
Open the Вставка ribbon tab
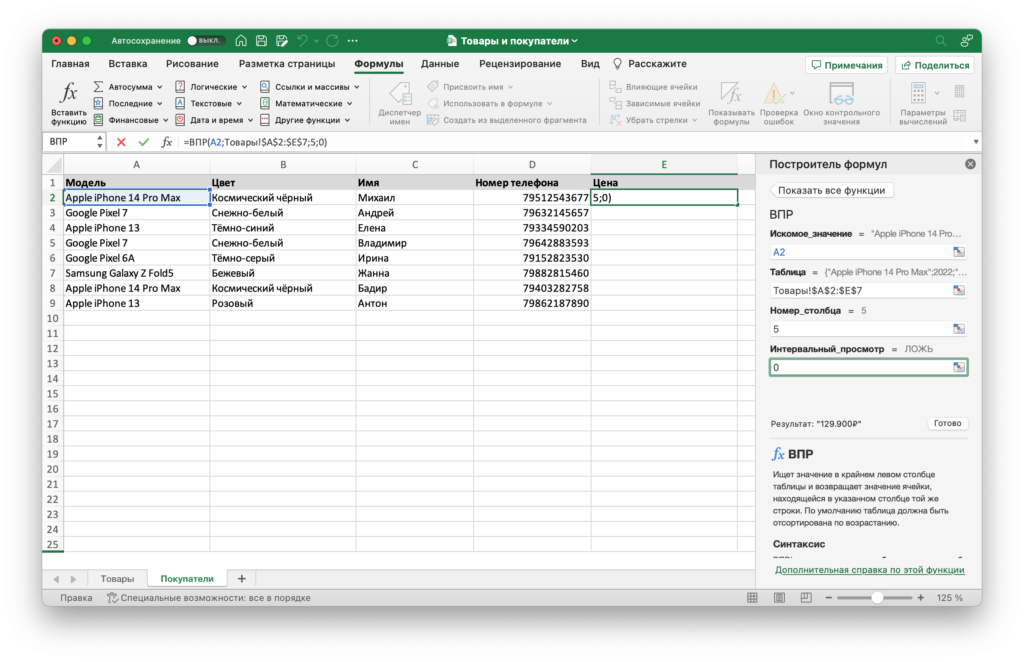(x=127, y=63)
